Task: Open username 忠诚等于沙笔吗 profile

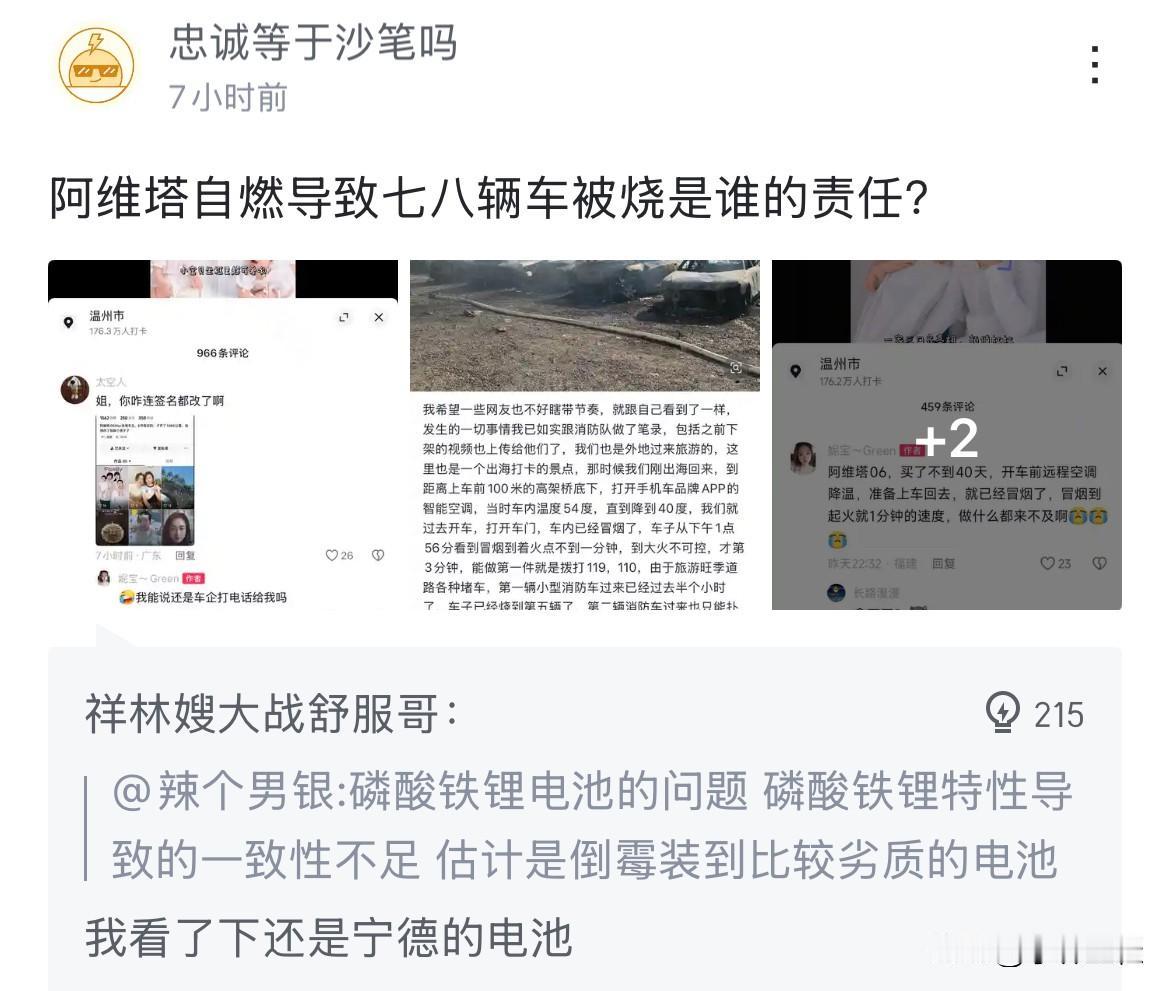Action: (313, 43)
